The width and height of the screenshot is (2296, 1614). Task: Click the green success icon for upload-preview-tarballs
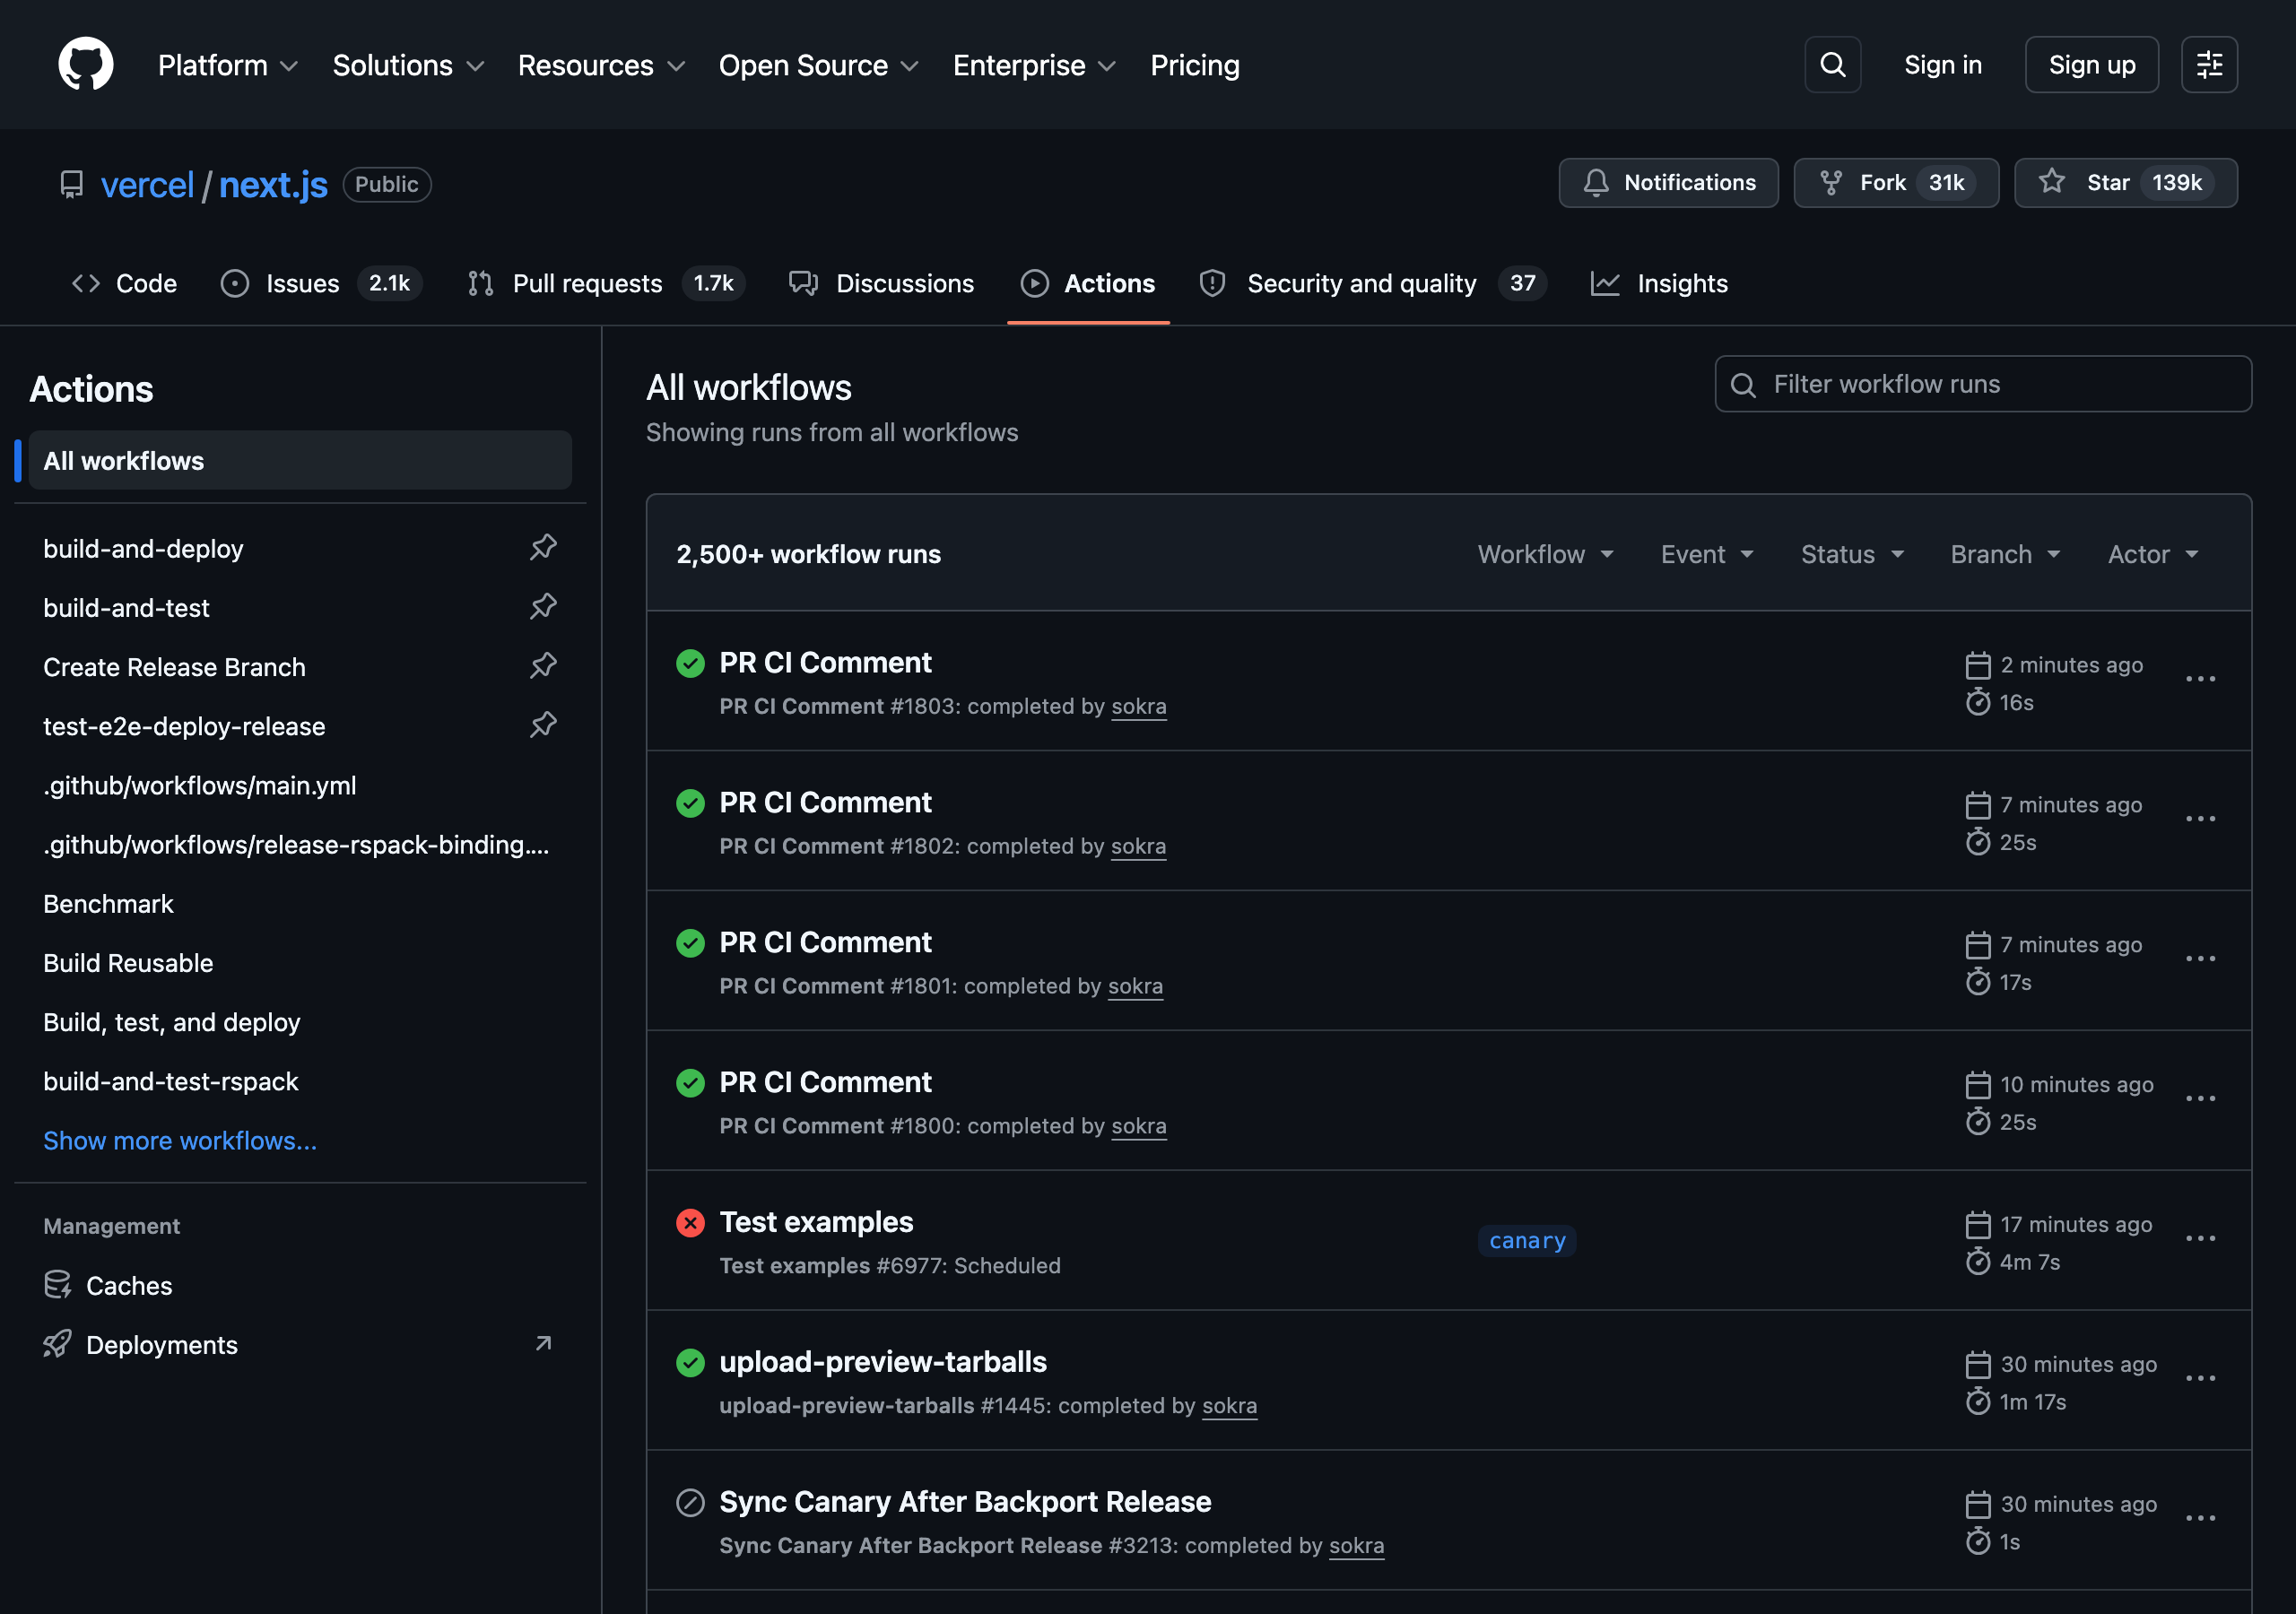coord(690,1363)
